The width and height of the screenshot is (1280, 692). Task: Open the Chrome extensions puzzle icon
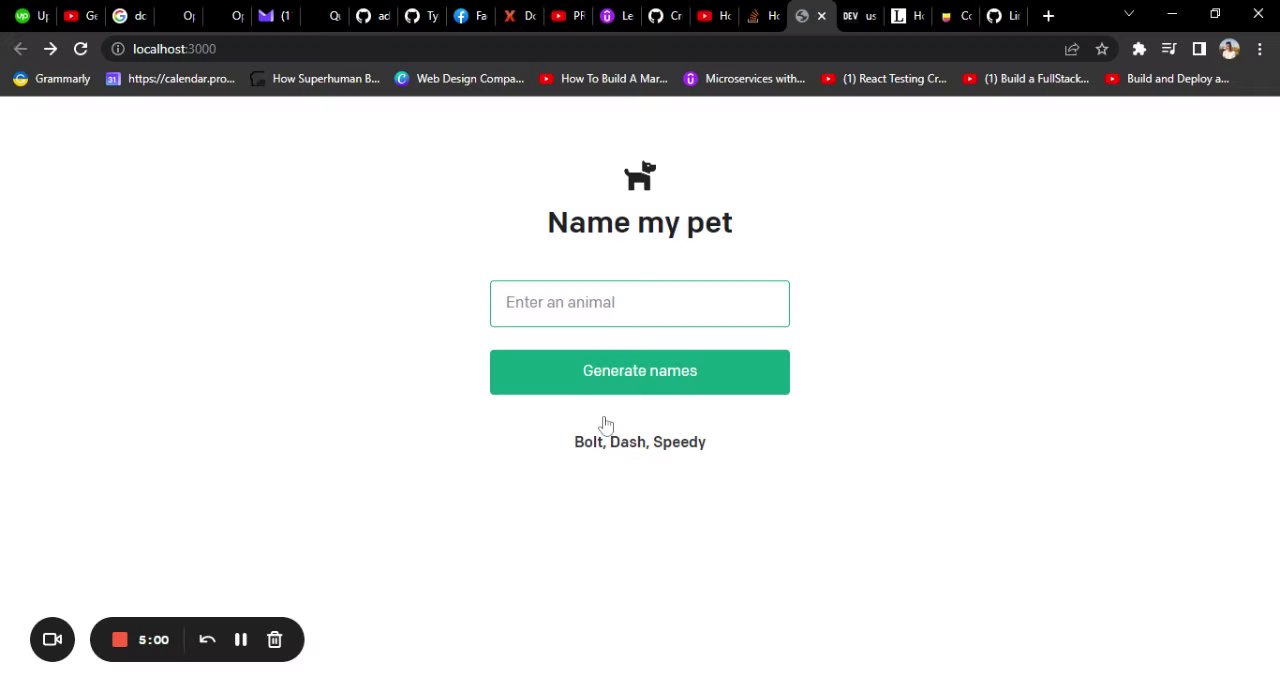[1139, 49]
